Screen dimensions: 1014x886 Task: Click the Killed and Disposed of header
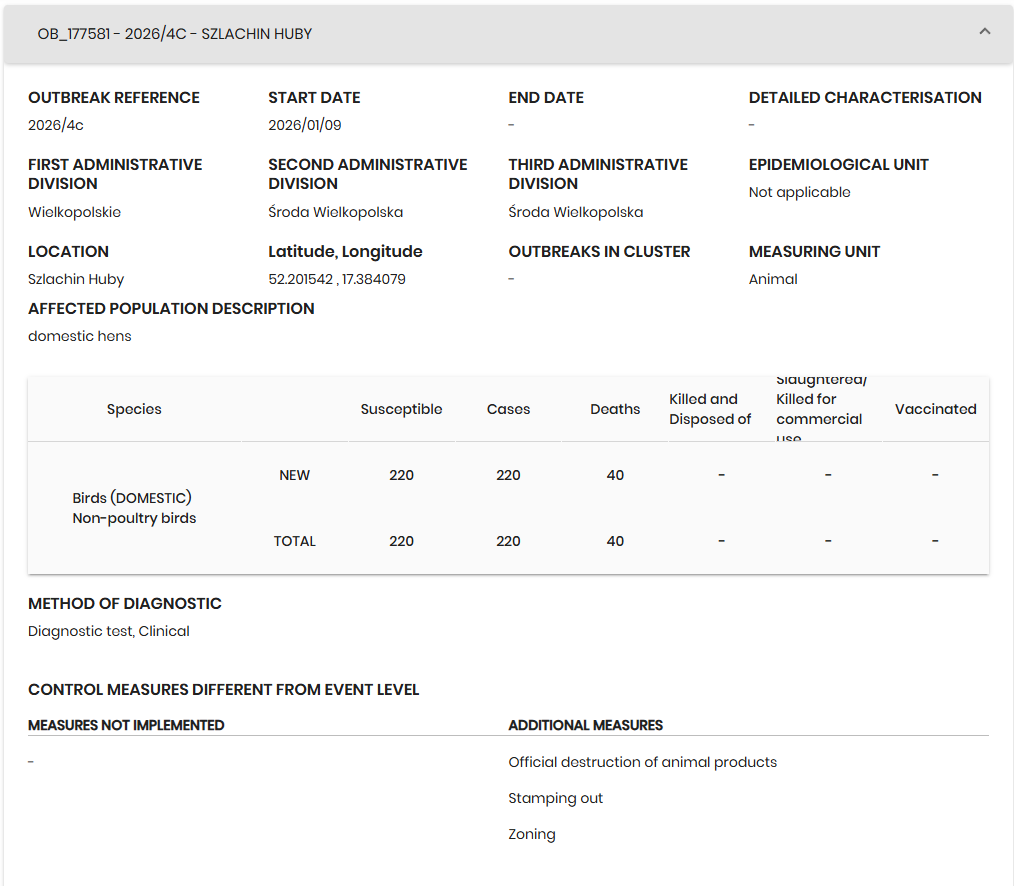[710, 409]
